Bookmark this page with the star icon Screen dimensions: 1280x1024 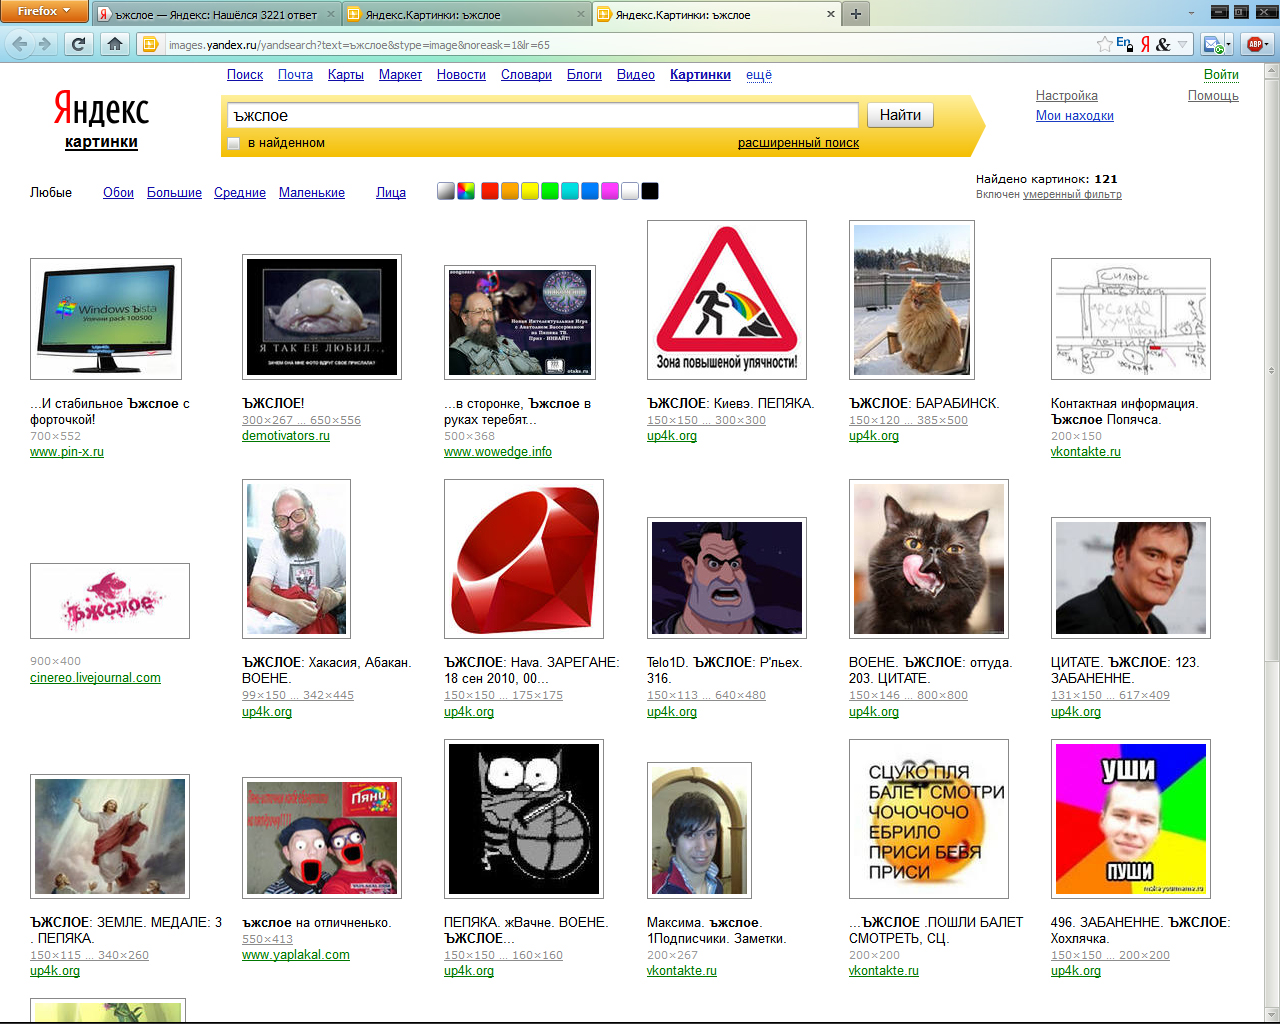(x=1104, y=44)
